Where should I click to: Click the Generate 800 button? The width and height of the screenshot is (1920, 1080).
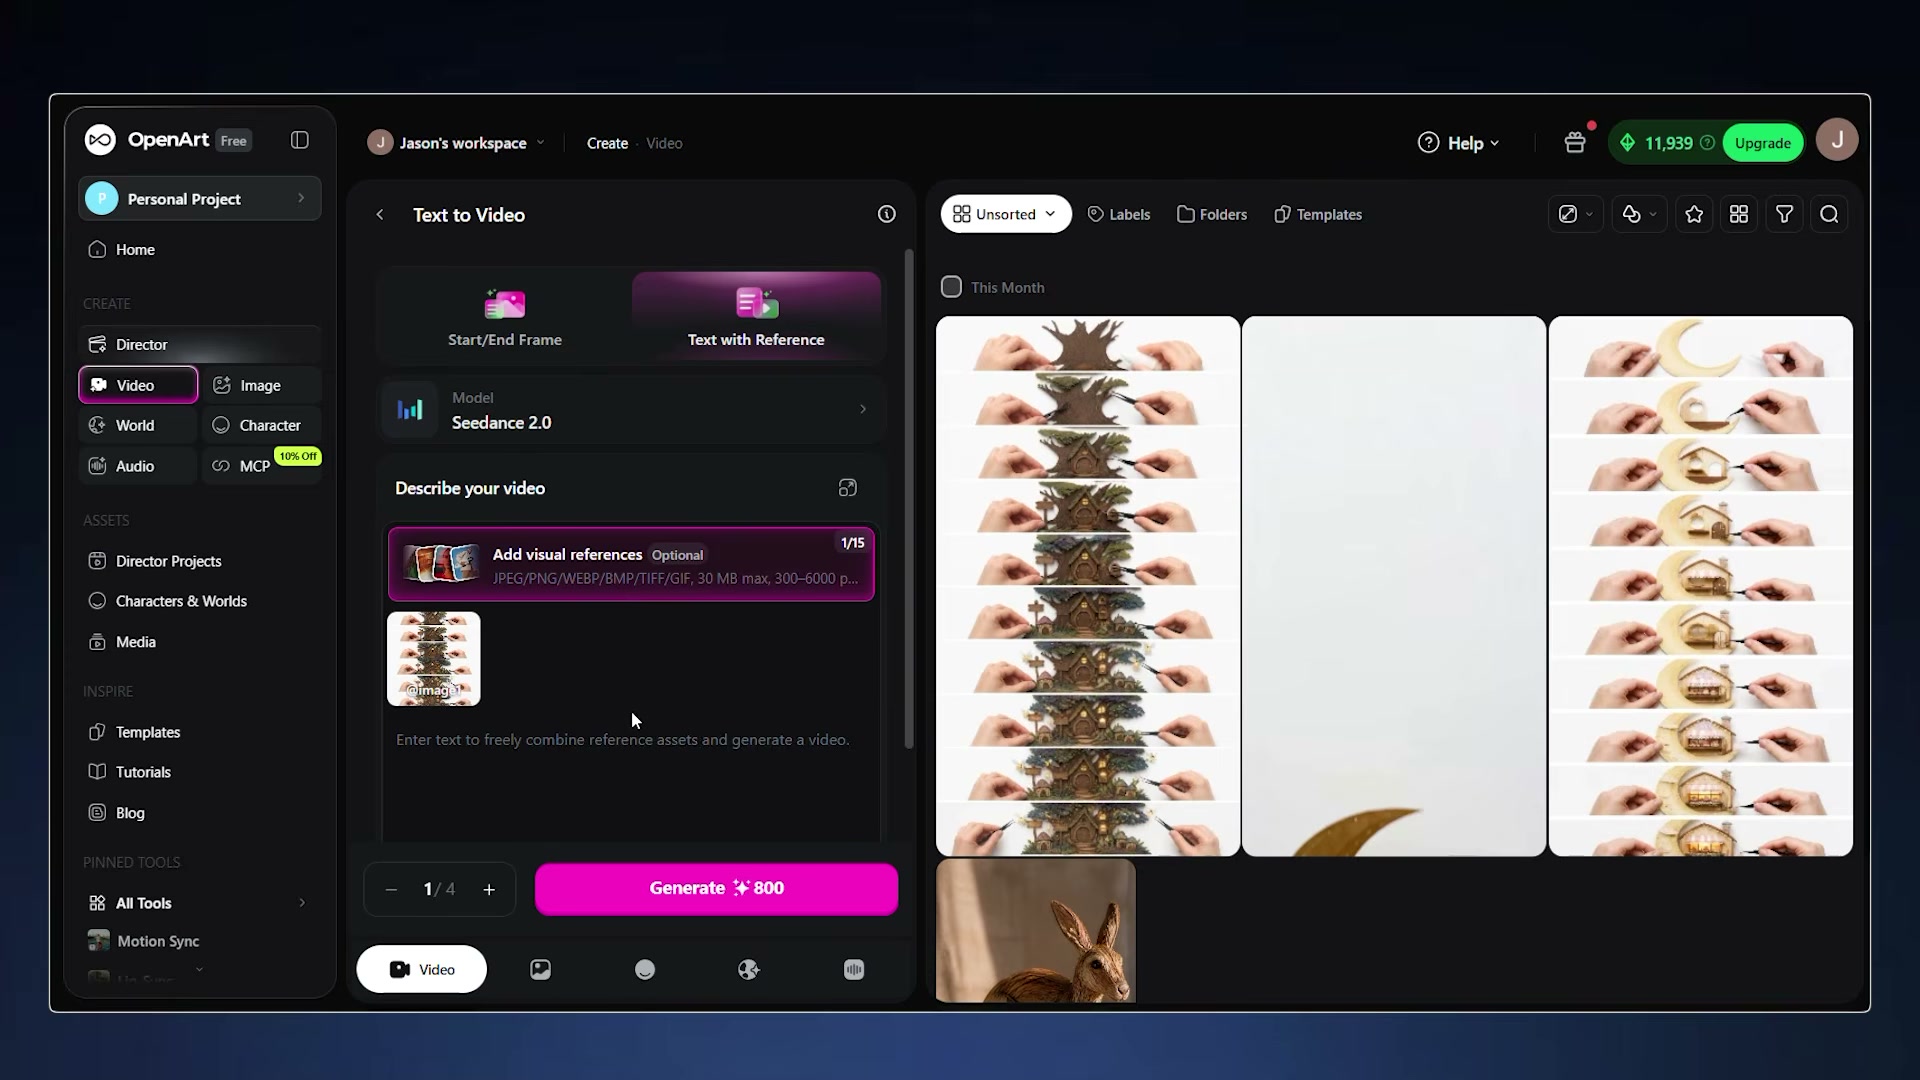[x=716, y=889]
